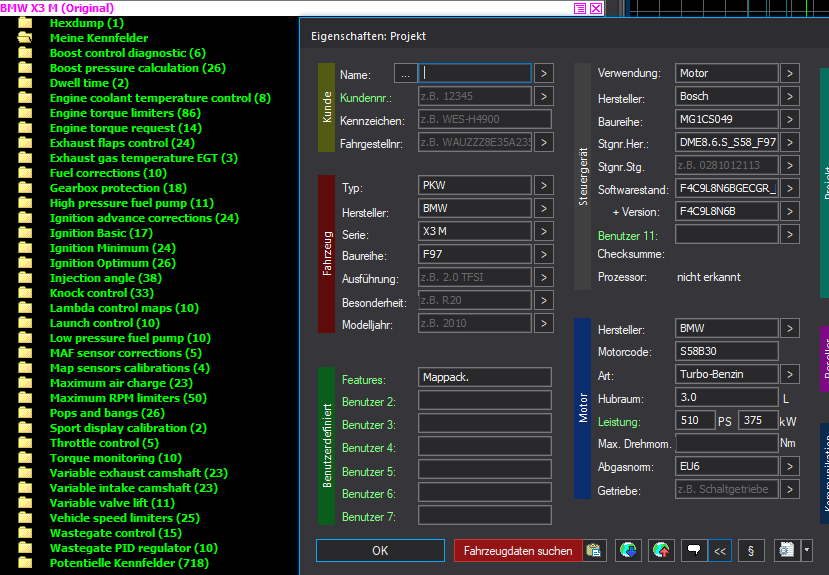
Task: Click into the Motorcode field showing S58B30
Action: tap(726, 351)
